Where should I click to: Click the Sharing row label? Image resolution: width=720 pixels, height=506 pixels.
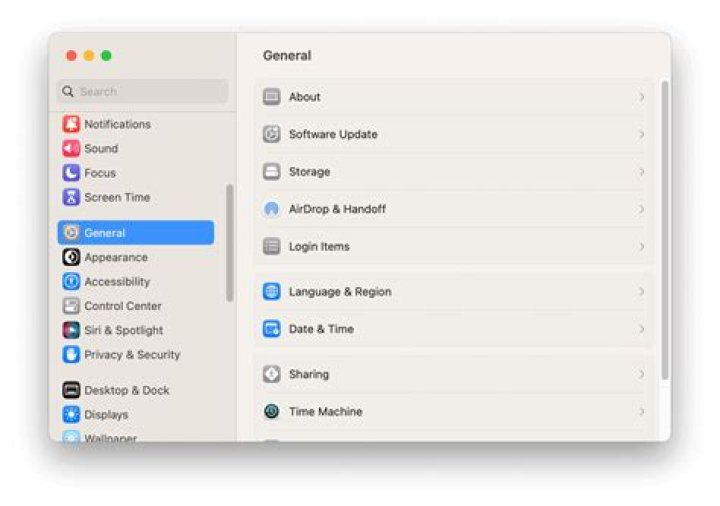pyautogui.click(x=309, y=374)
